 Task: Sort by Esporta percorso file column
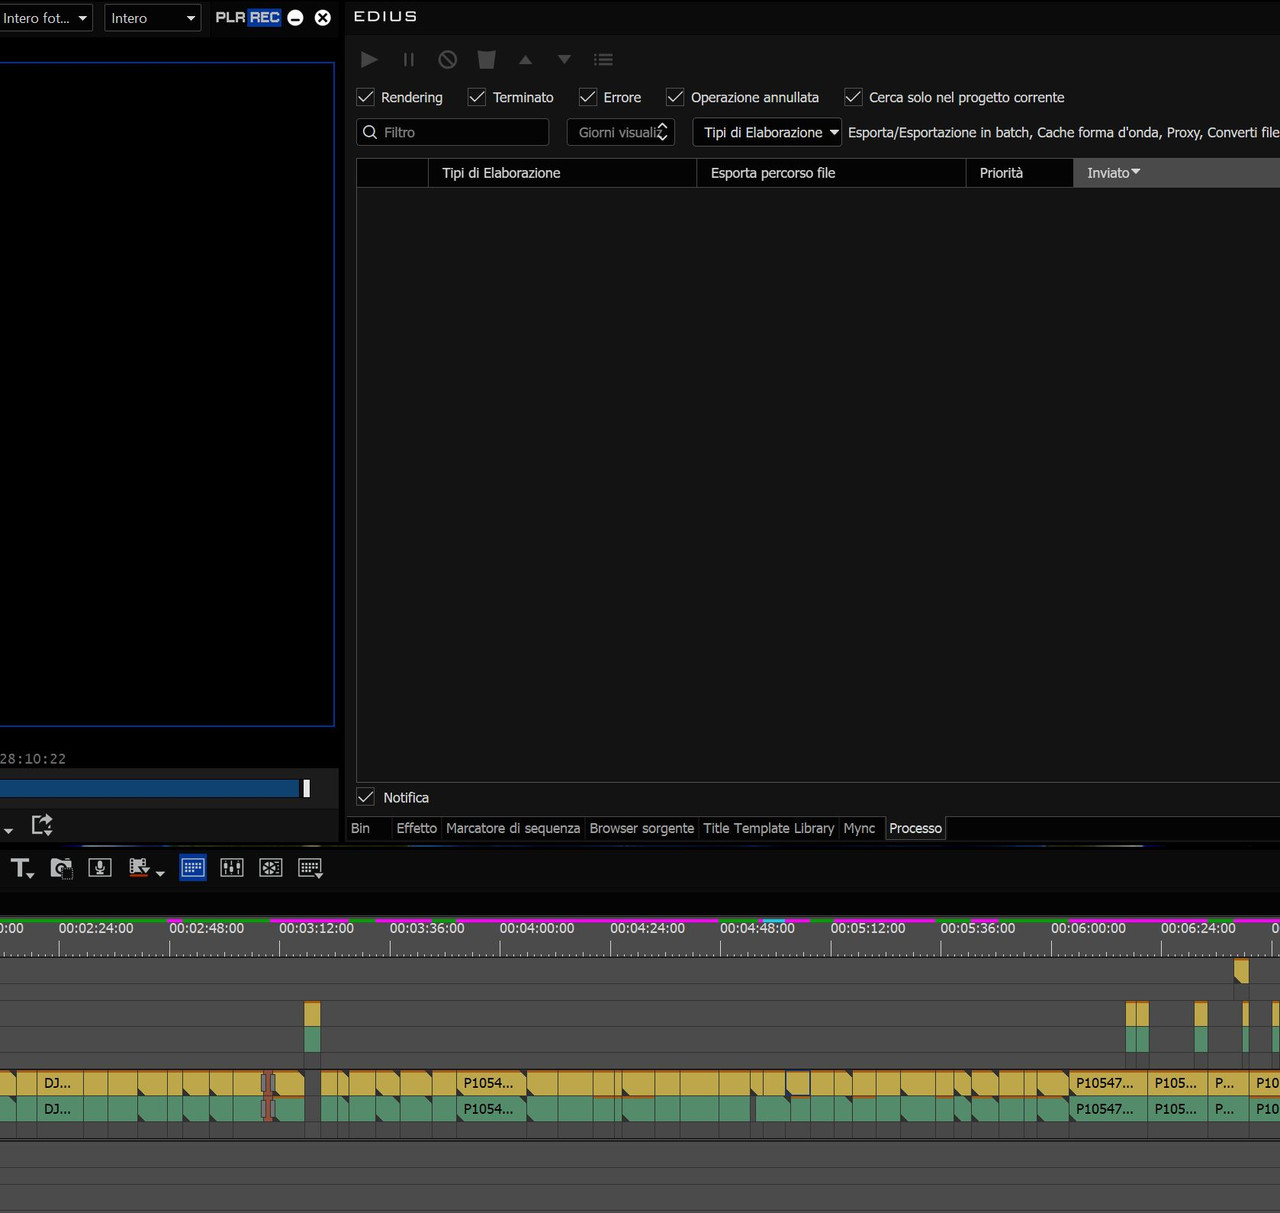coord(831,173)
